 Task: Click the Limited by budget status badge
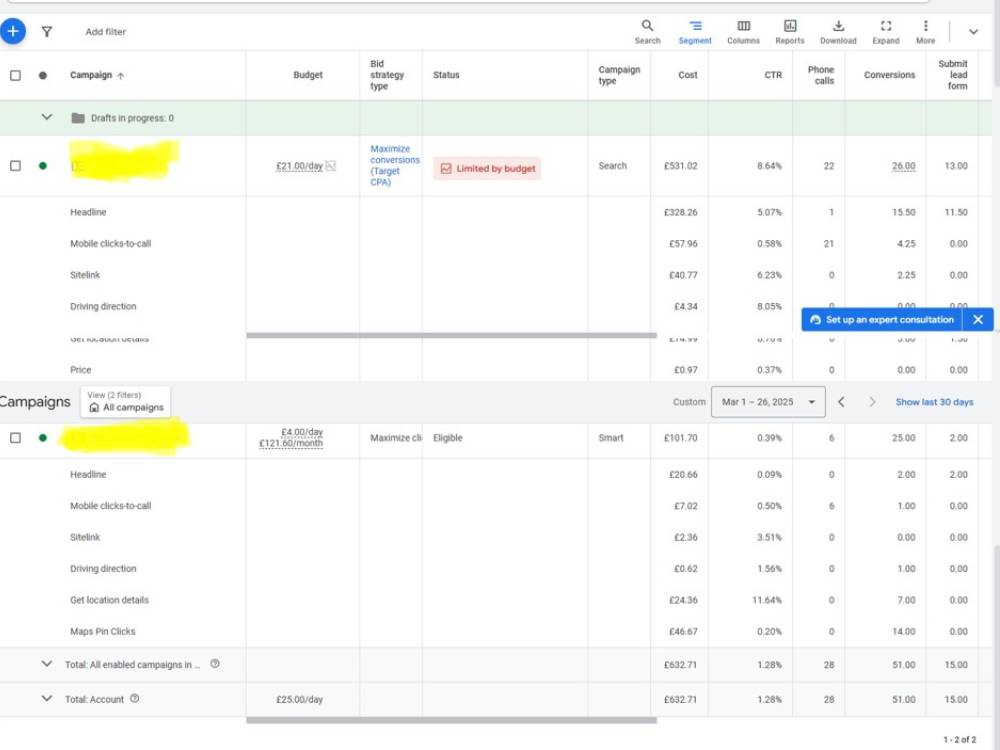(x=488, y=168)
